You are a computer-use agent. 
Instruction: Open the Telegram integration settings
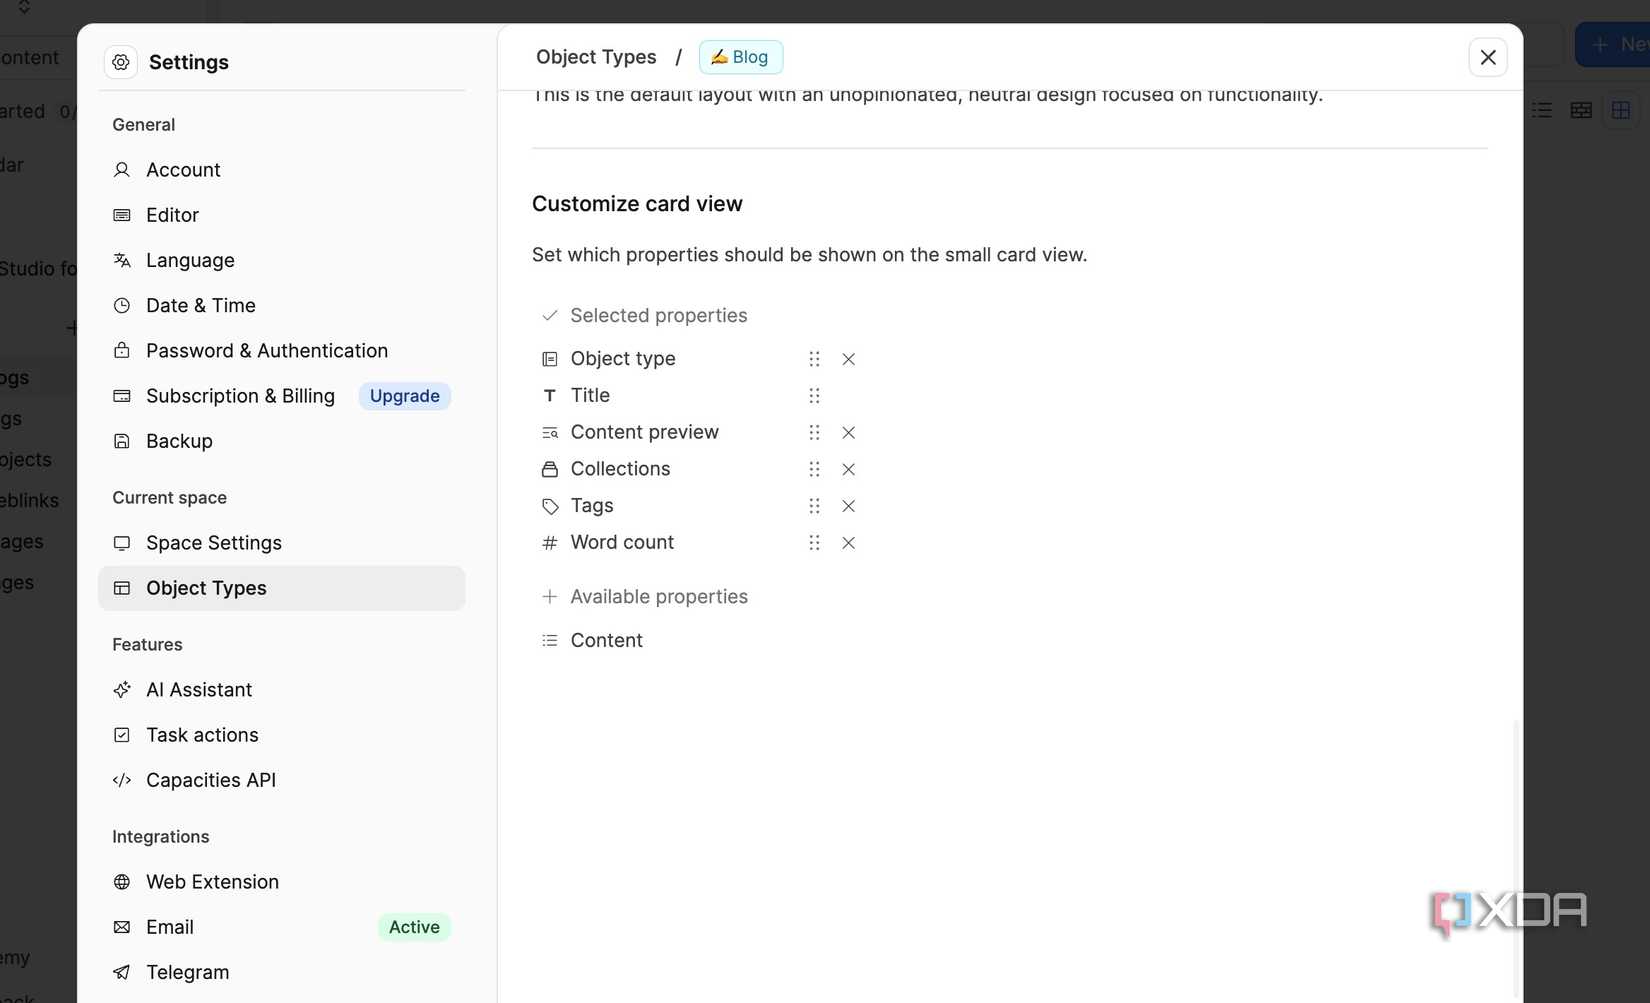(x=187, y=972)
